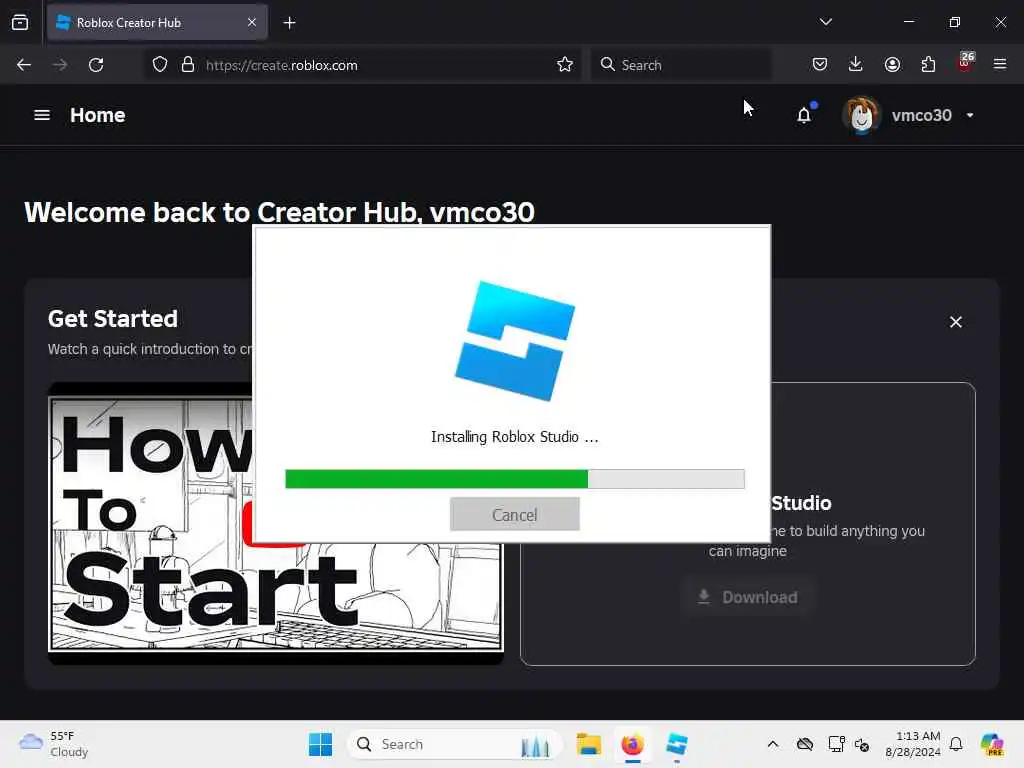Dismiss the Get Started panel

956,322
